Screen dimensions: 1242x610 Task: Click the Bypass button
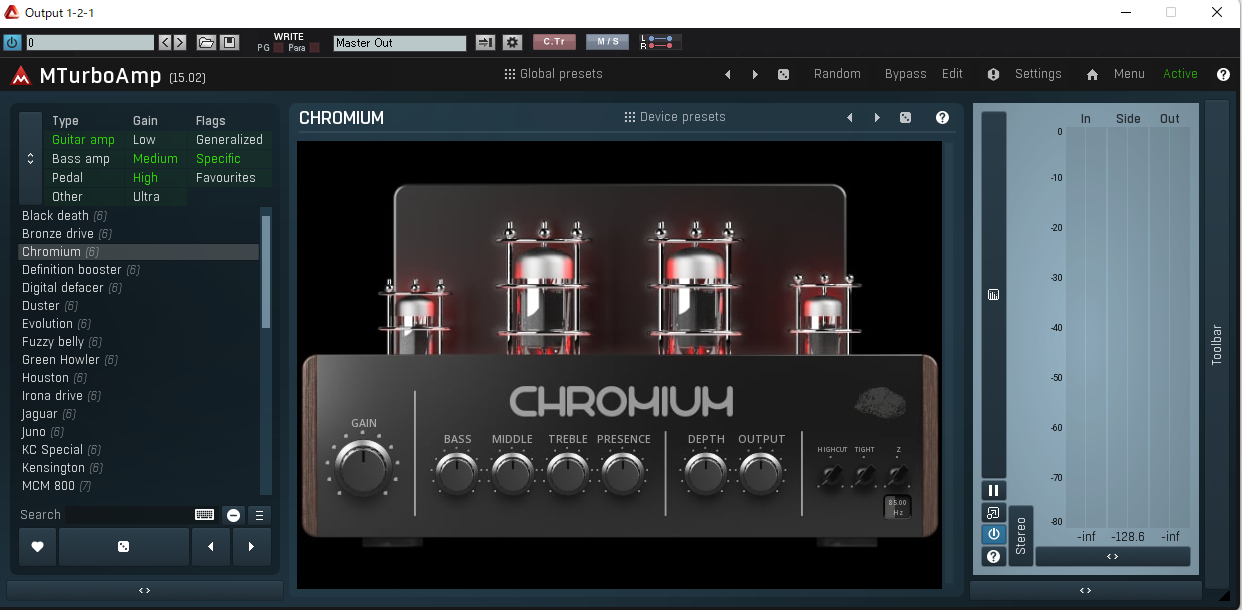click(x=905, y=74)
